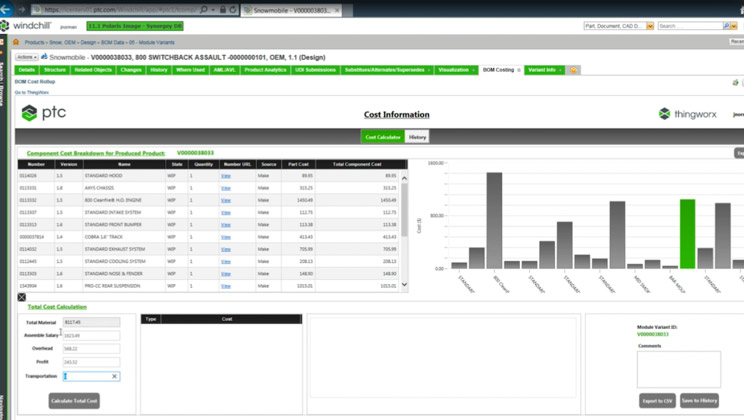Open the UDI Submissions tab
744x420 pixels.
(316, 70)
